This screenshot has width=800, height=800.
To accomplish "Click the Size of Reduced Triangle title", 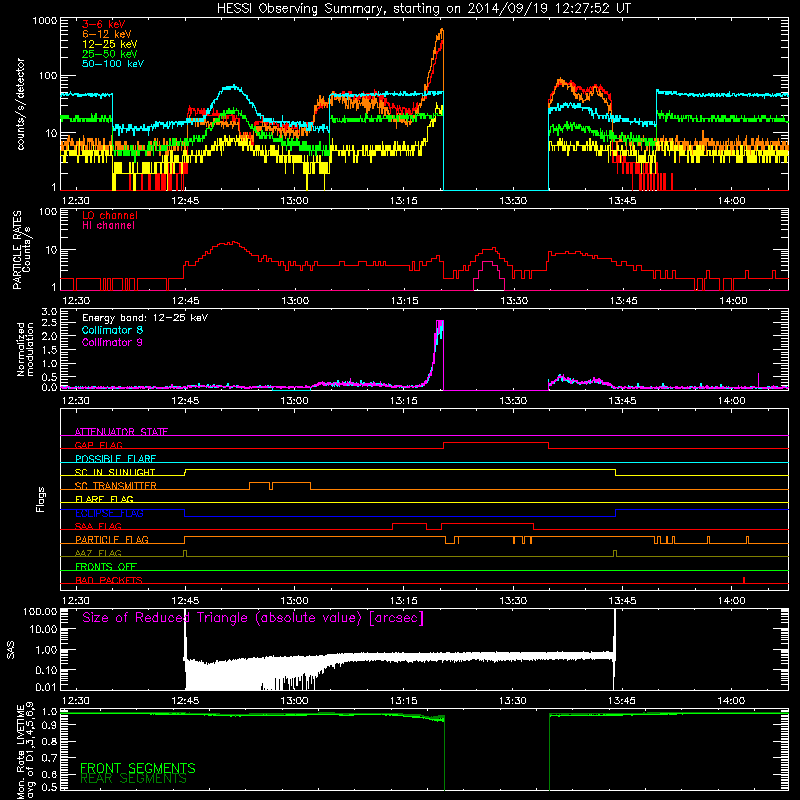I will pyautogui.click(x=253, y=618).
